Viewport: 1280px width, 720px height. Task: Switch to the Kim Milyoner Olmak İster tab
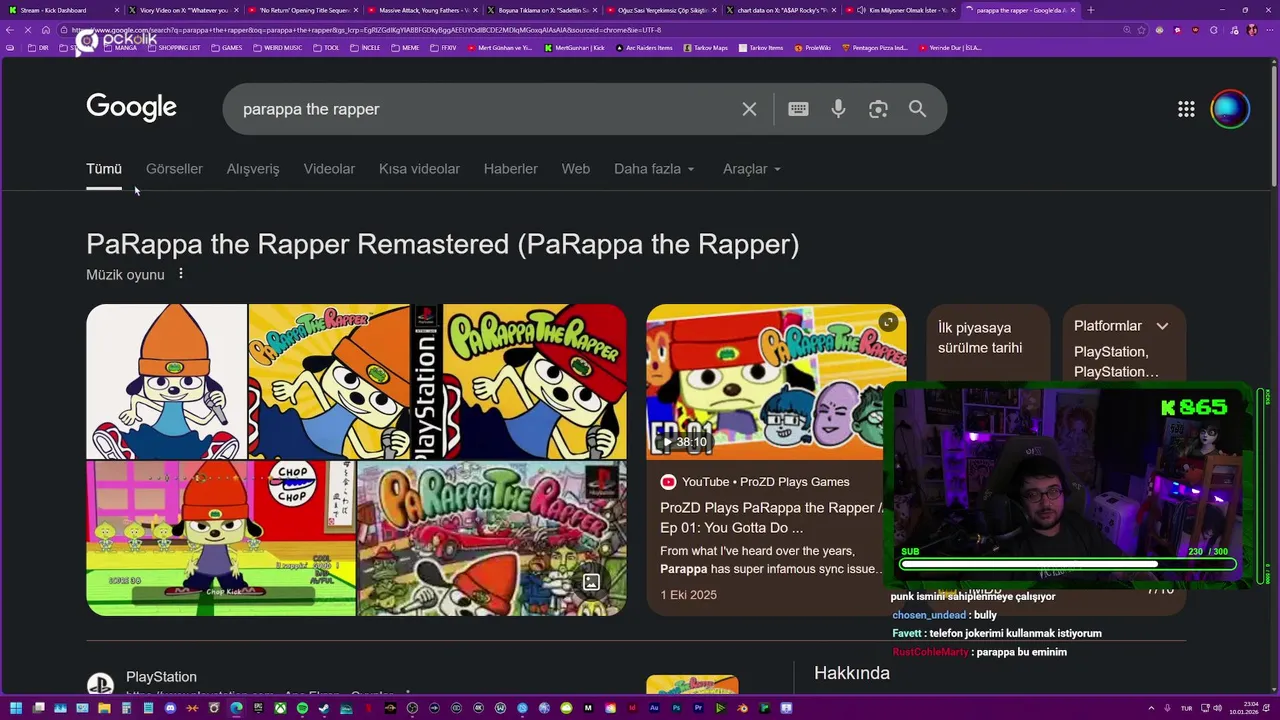tap(901, 10)
